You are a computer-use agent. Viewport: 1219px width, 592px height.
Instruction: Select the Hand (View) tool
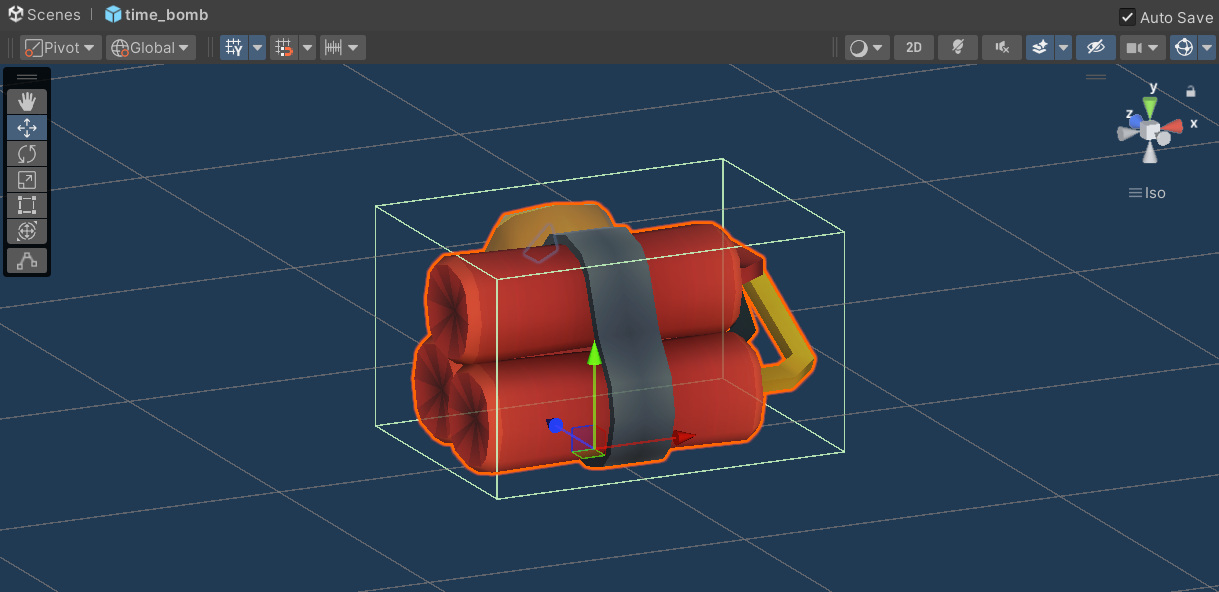click(27, 101)
